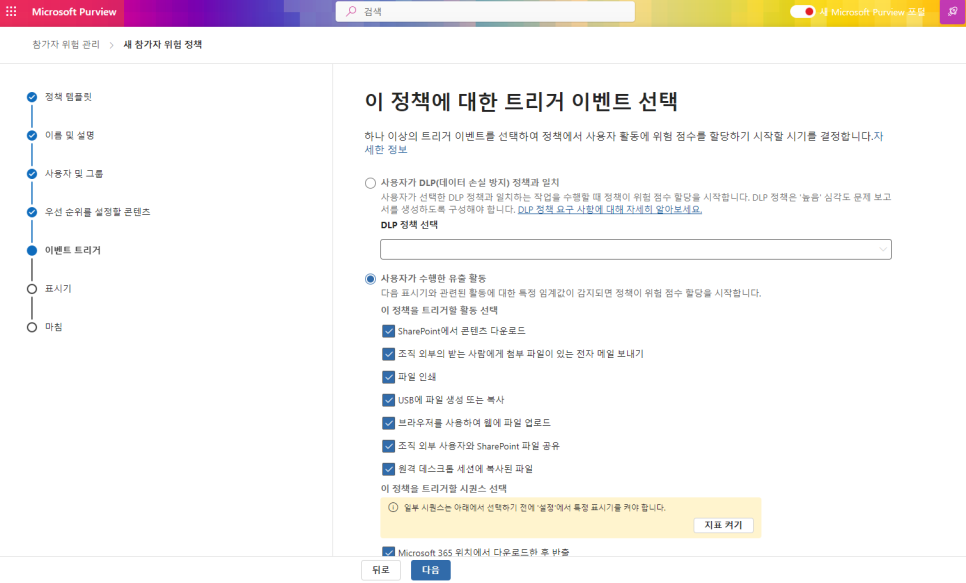This screenshot has width=966, height=583.
Task: Select the 사용자가 DLP 정책과 일치 radio button
Action: coord(370,183)
